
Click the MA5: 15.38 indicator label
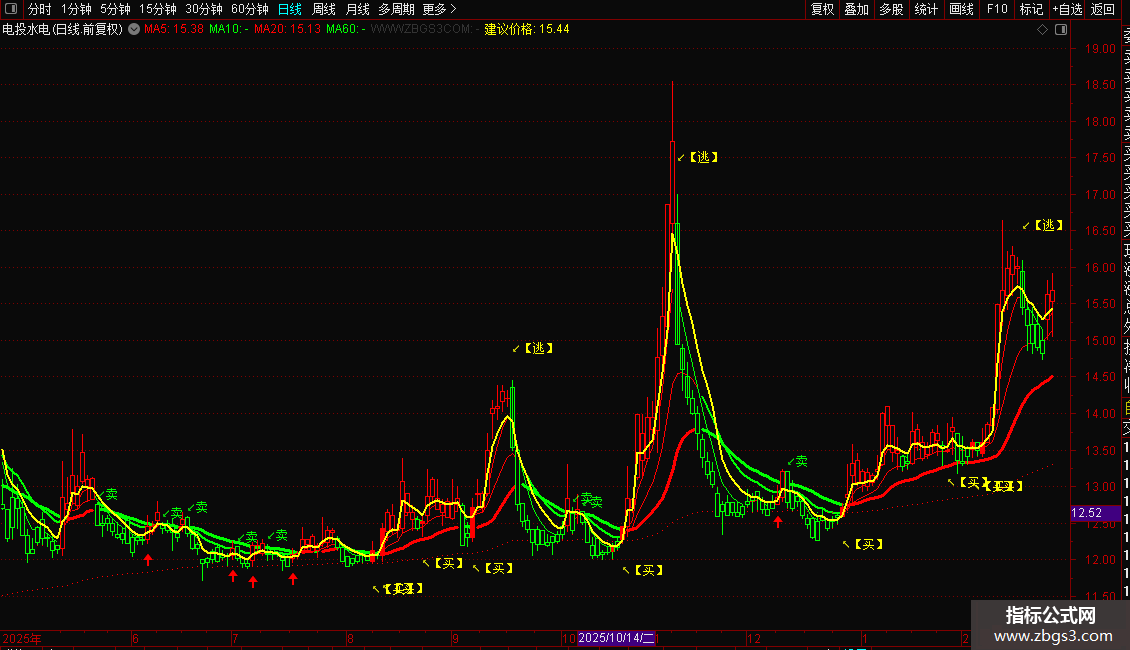(x=174, y=30)
